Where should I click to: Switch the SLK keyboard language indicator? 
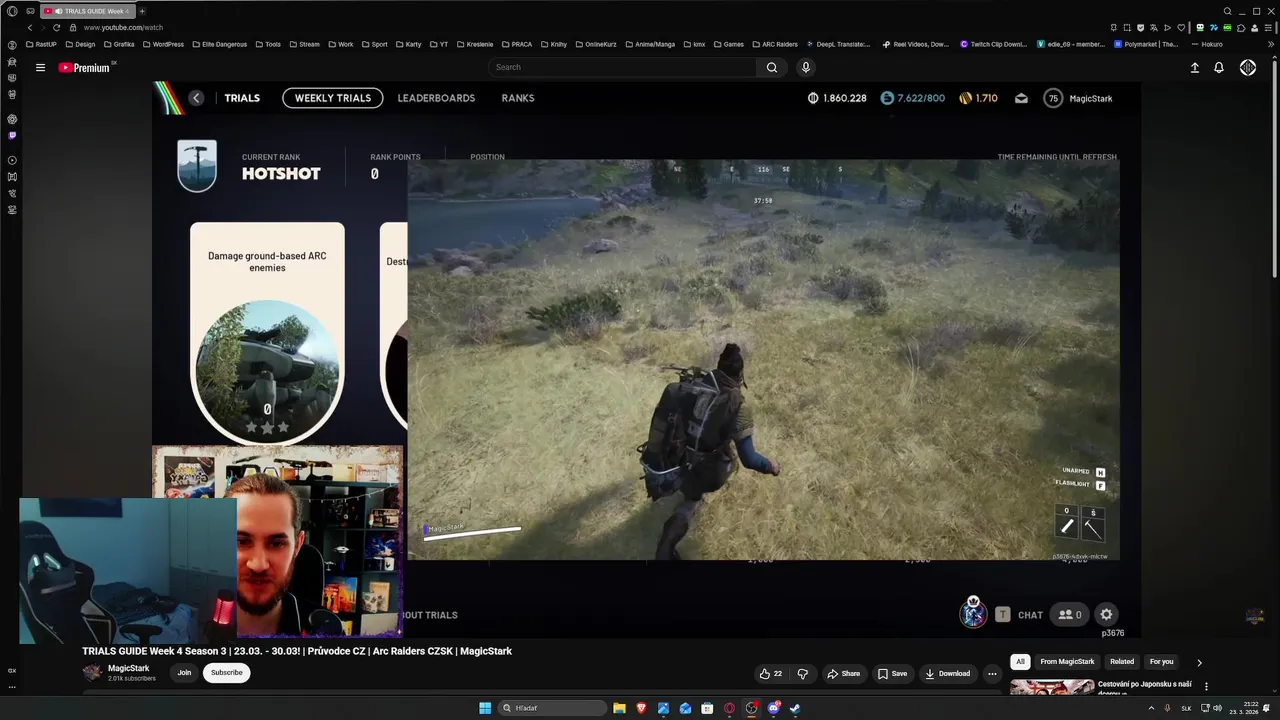(1186, 708)
